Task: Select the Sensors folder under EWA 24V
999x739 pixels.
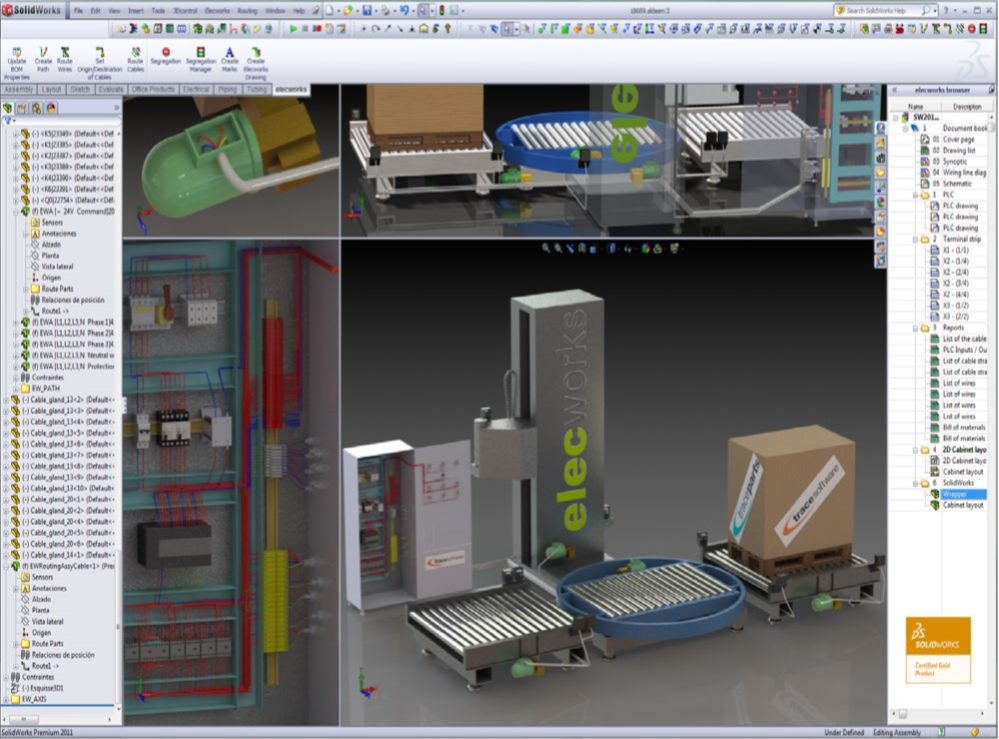Action: coord(47,222)
